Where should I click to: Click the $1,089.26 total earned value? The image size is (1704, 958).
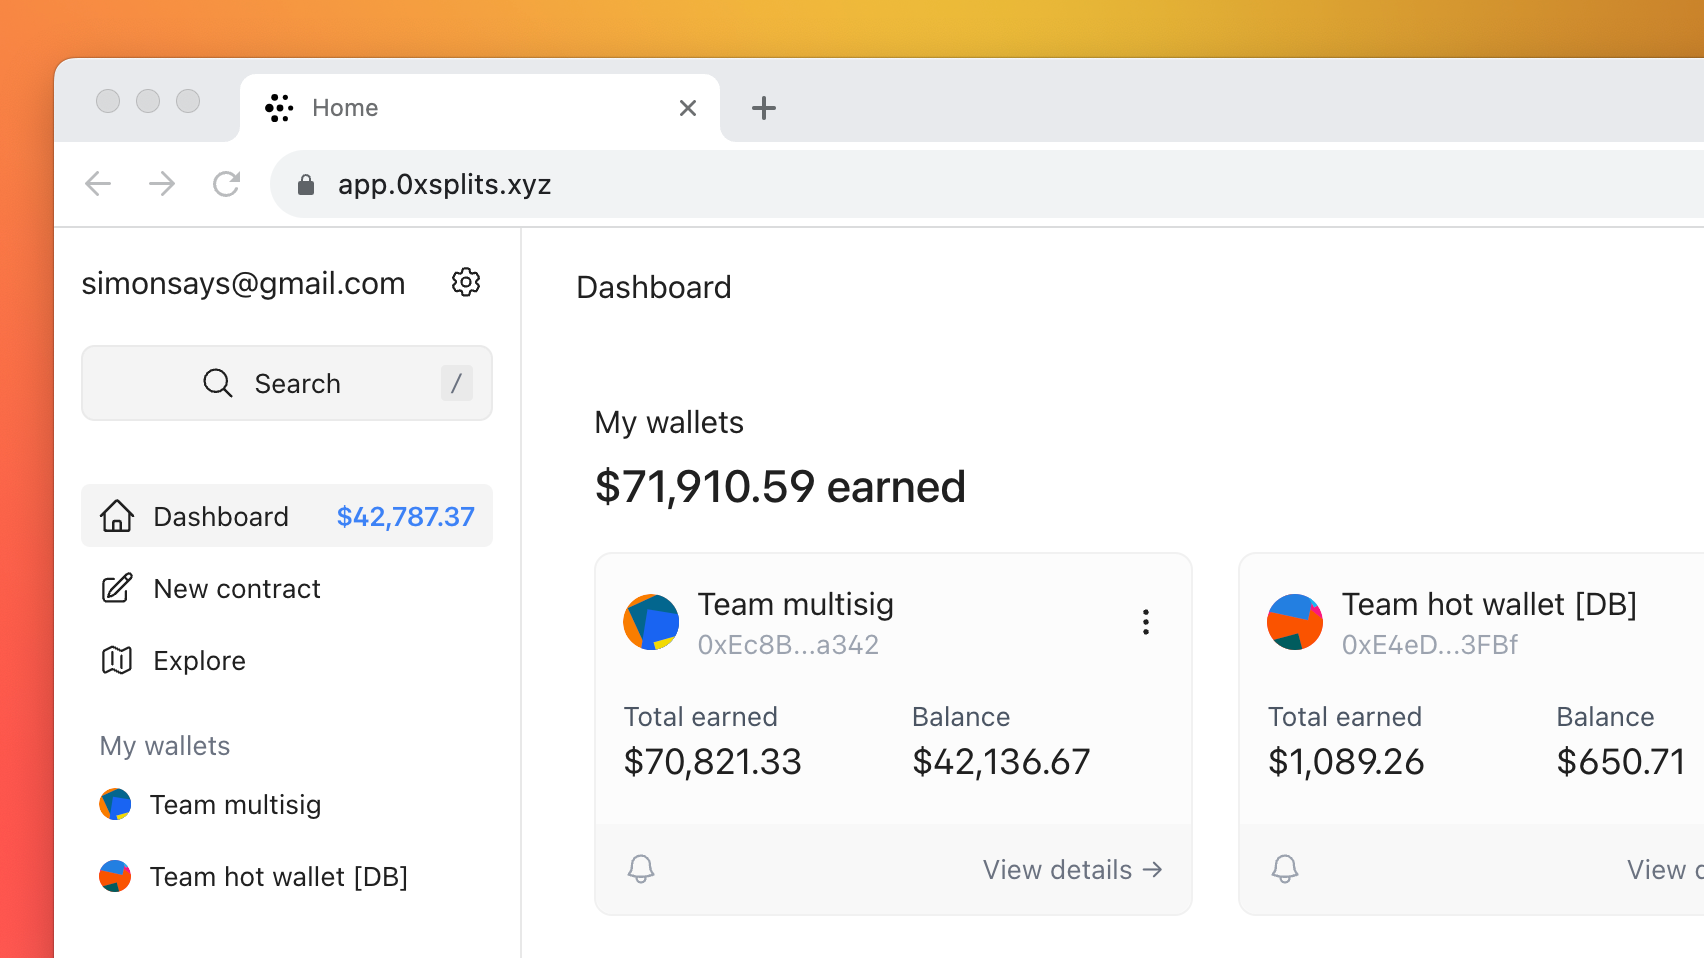[1346, 762]
